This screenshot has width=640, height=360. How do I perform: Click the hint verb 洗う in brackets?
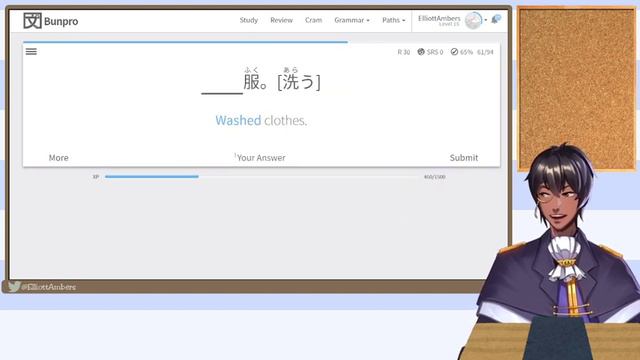click(299, 82)
